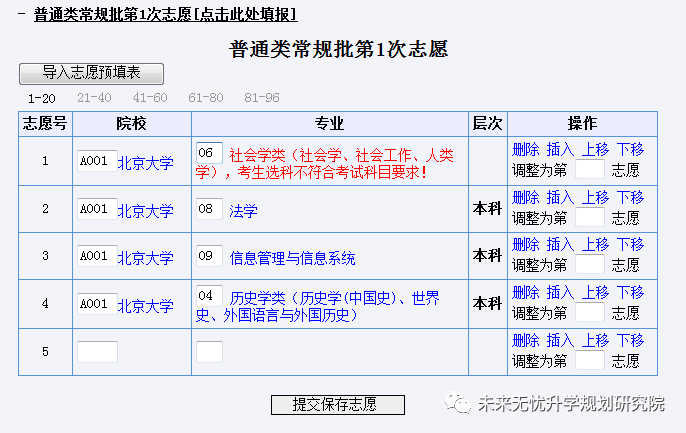Focus the 调整为第 number field in row 3
Image resolution: width=686 pixels, height=433 pixels.
(590, 264)
